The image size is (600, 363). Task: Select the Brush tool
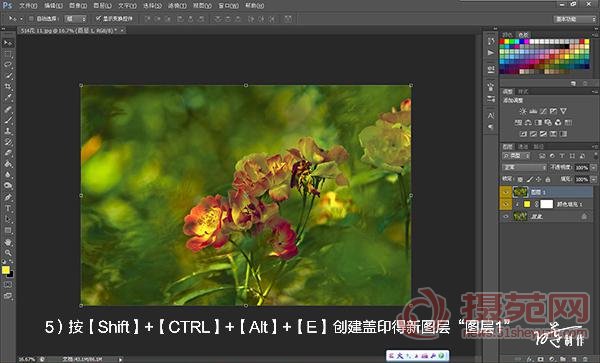coord(8,120)
